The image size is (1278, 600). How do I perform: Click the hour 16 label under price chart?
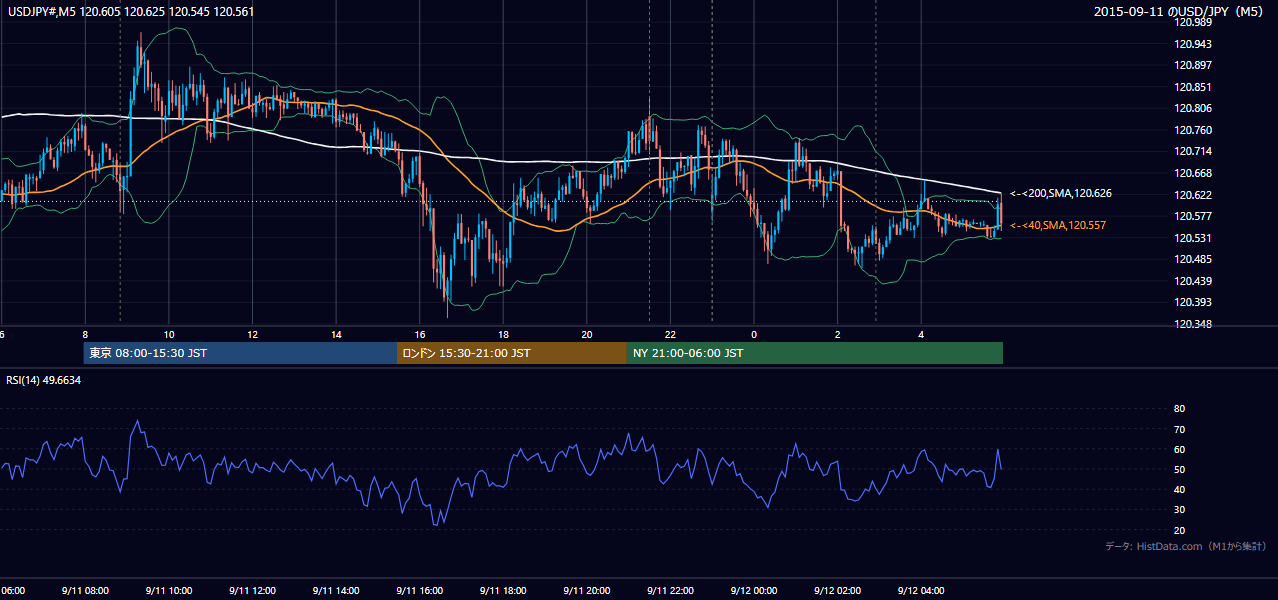[420, 334]
